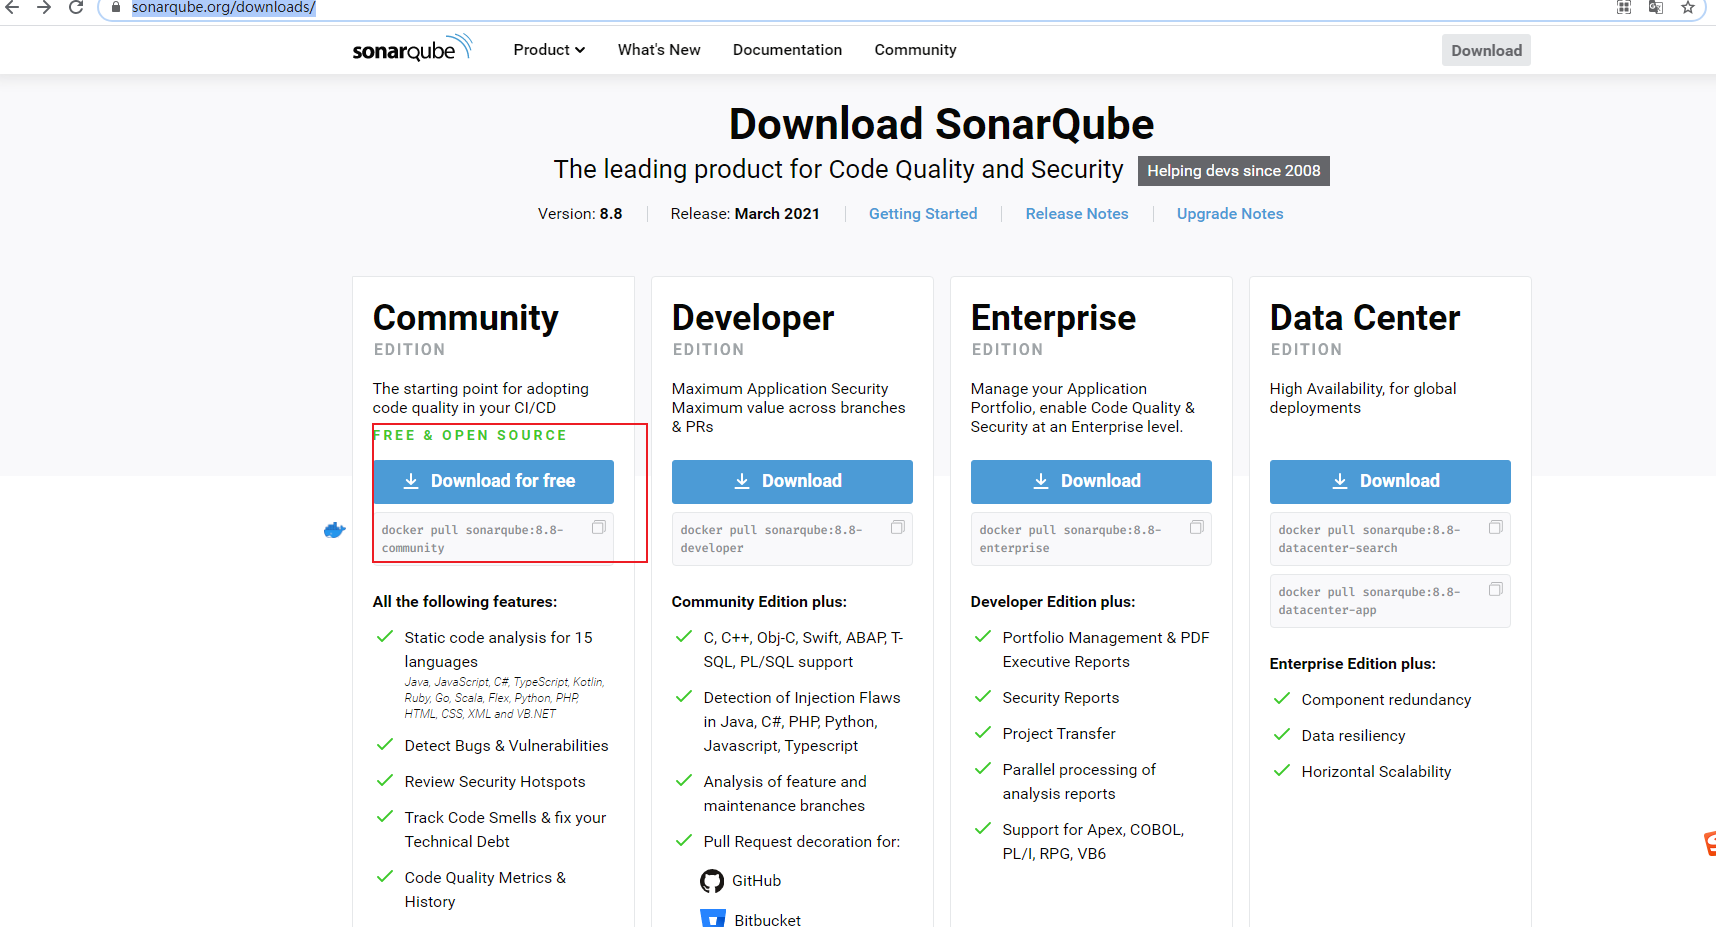Open the Release Notes link
This screenshot has width=1716, height=927.
pyautogui.click(x=1077, y=213)
